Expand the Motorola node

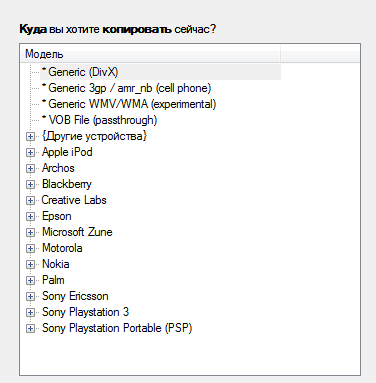30,248
